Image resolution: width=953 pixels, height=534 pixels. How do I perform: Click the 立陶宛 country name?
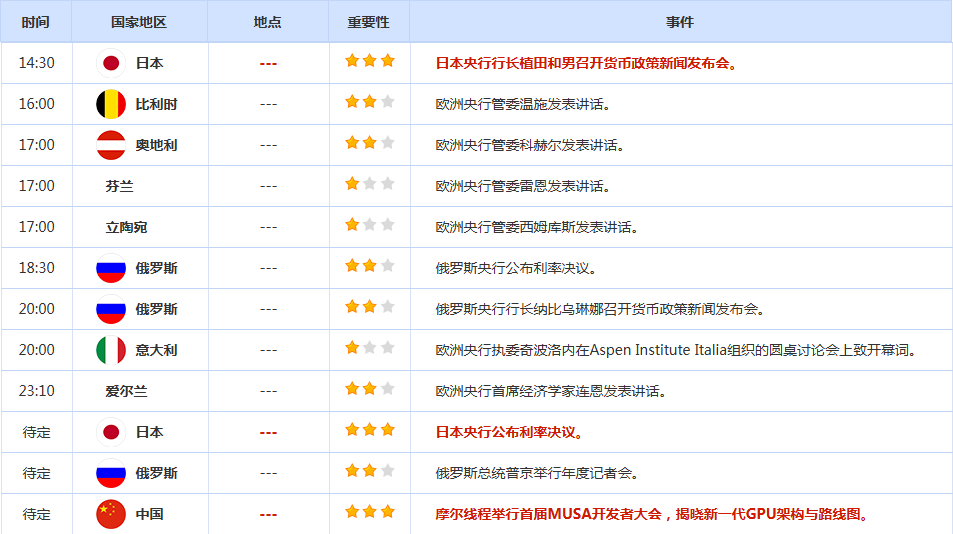pos(126,227)
